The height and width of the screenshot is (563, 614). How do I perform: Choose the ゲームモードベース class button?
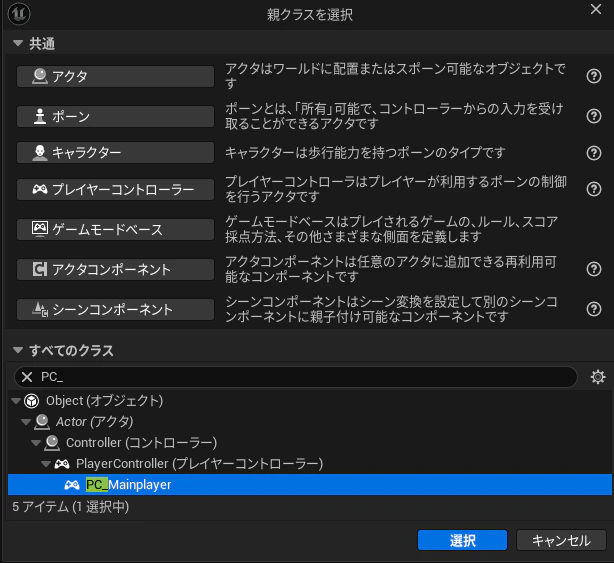(116, 229)
